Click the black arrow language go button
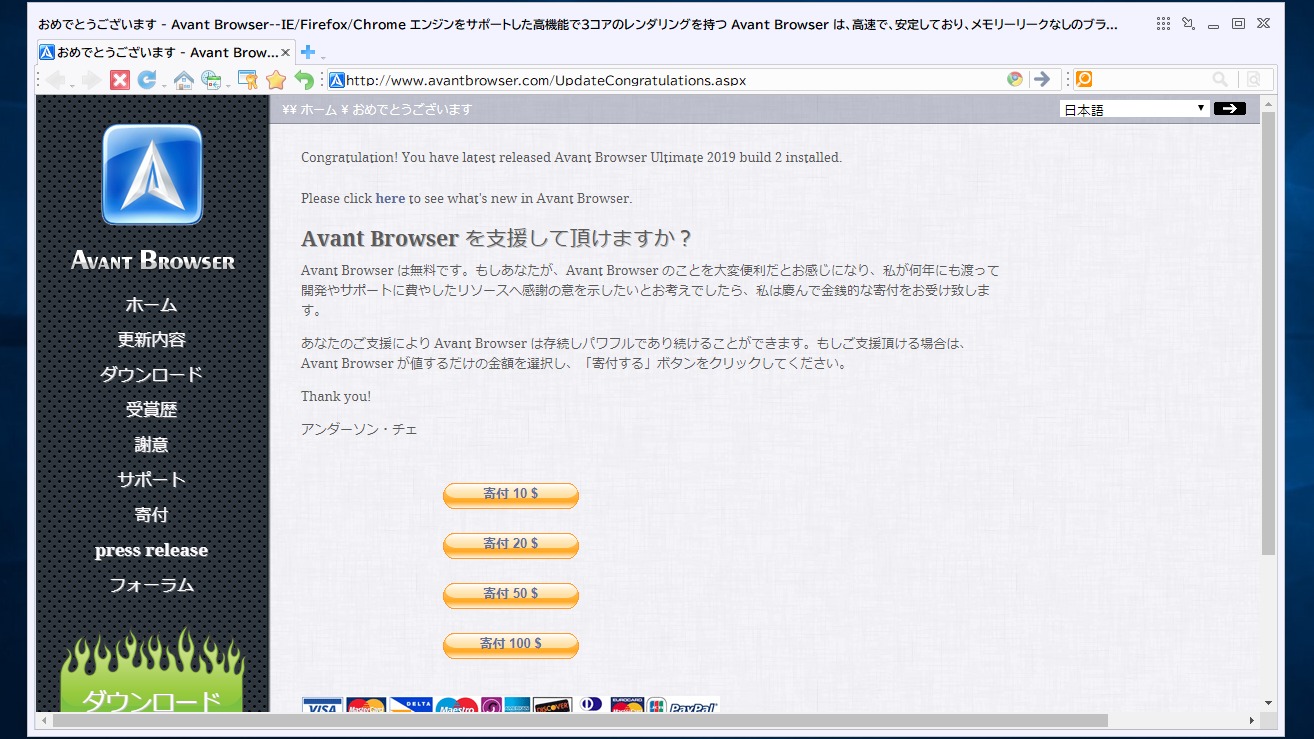1314x739 pixels. (1230, 109)
